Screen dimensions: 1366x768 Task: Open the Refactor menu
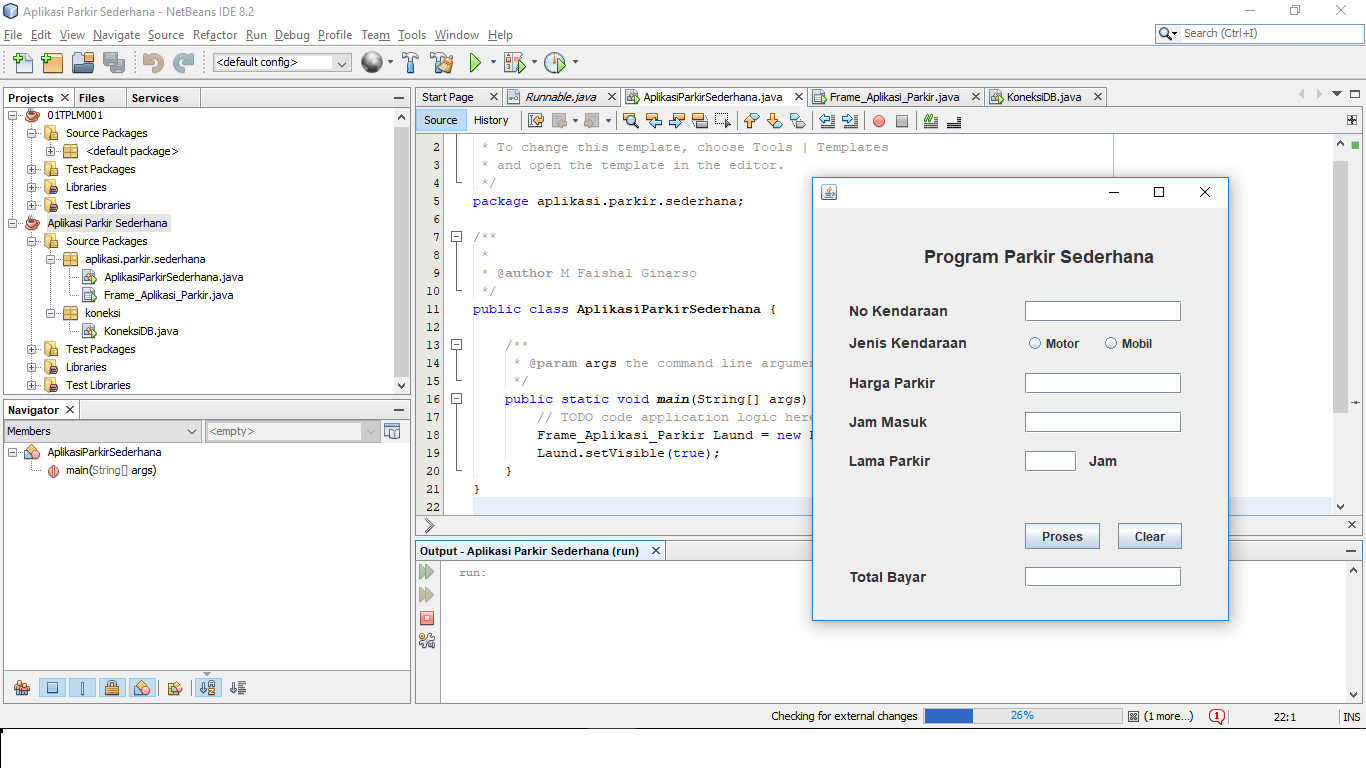[215, 34]
